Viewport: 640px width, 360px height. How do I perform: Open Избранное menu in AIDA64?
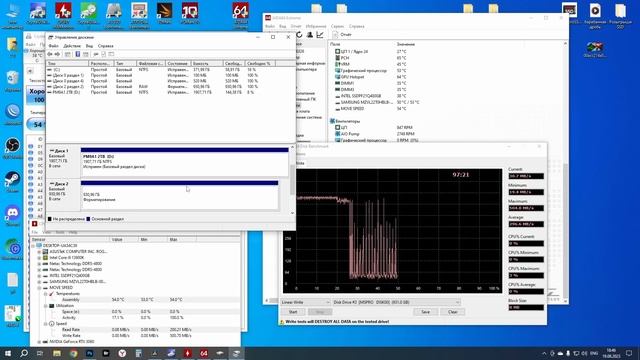tap(316, 26)
